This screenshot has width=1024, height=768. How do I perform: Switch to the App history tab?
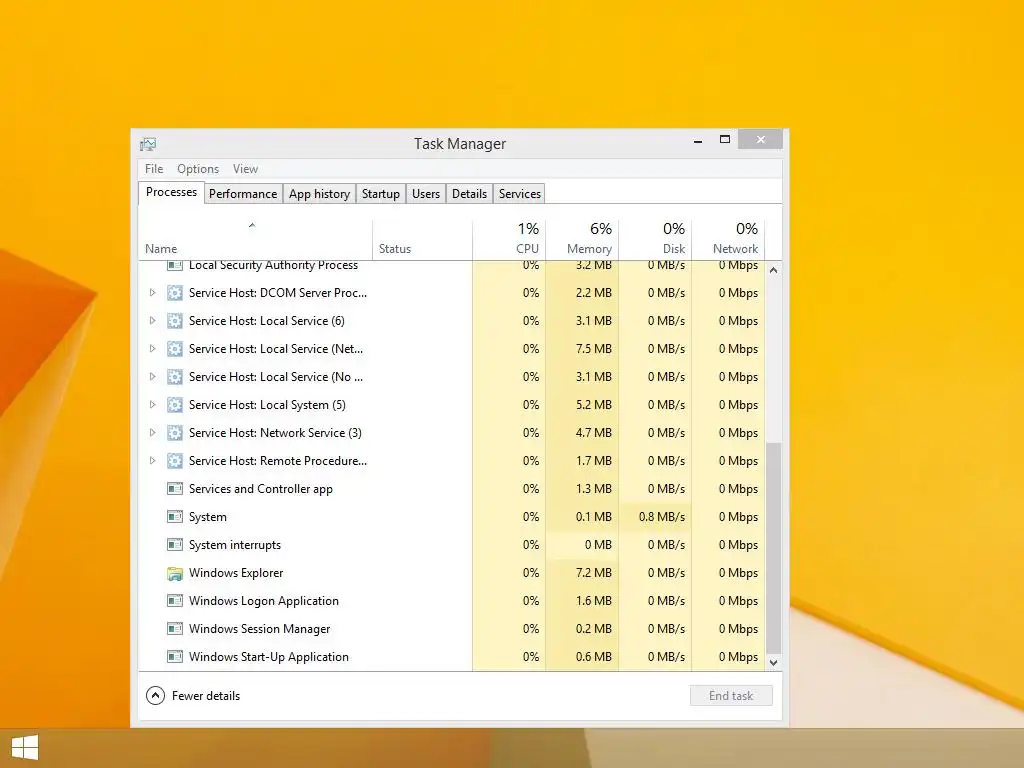(319, 194)
